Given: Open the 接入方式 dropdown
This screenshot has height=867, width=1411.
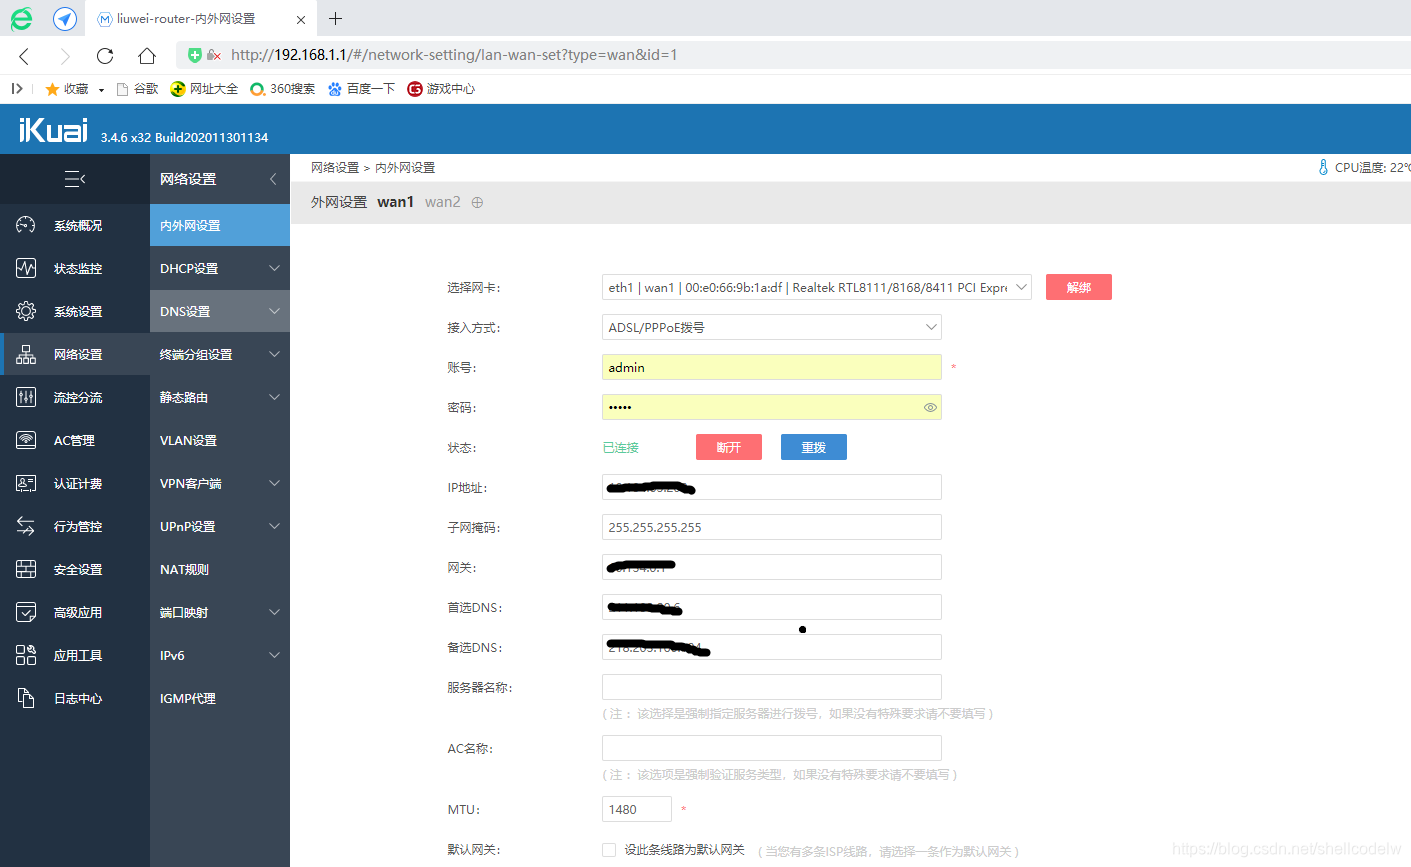Looking at the screenshot, I should click(772, 327).
